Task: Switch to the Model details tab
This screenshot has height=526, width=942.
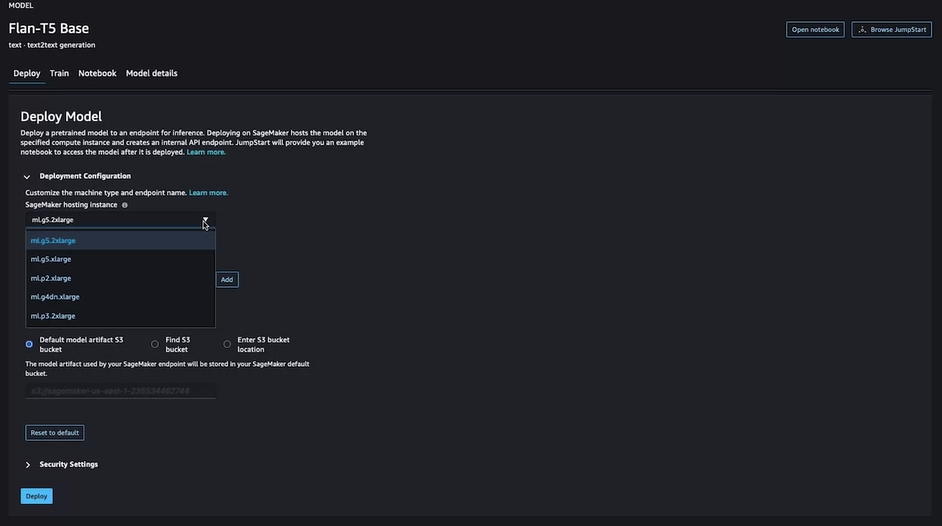Action: pos(151,73)
